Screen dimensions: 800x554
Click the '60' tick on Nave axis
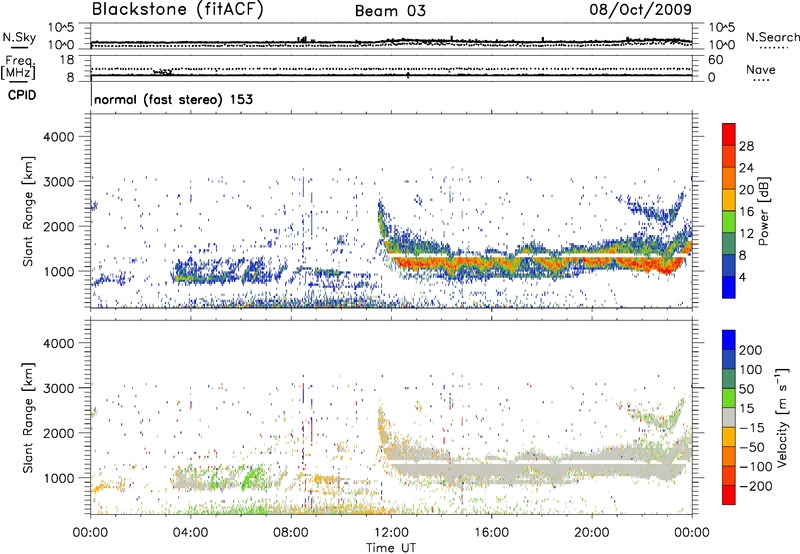pos(716,60)
